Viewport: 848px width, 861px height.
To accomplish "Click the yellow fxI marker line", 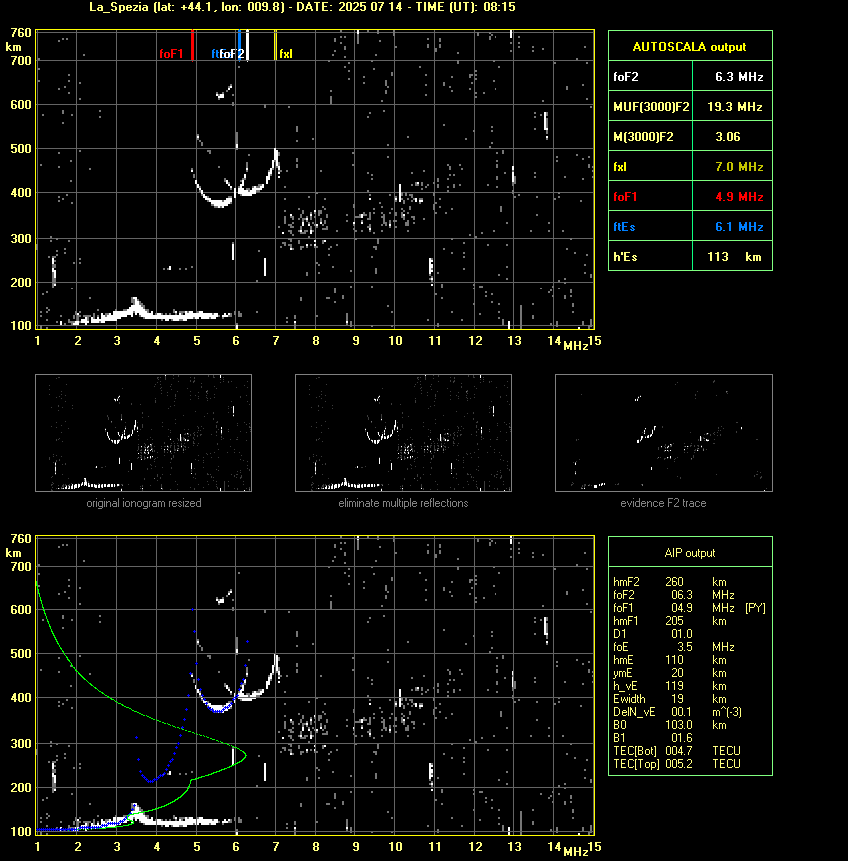I will tap(275, 45).
